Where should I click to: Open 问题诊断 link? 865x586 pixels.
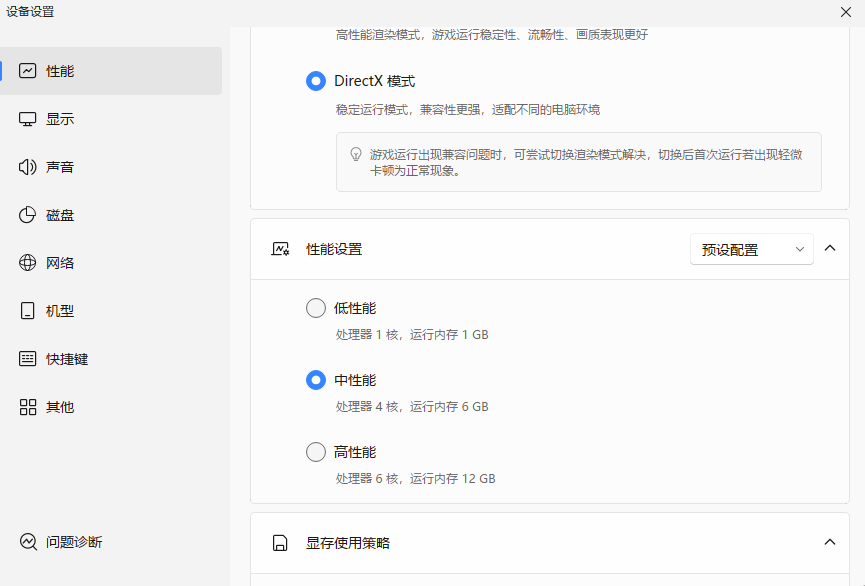[x=74, y=542]
